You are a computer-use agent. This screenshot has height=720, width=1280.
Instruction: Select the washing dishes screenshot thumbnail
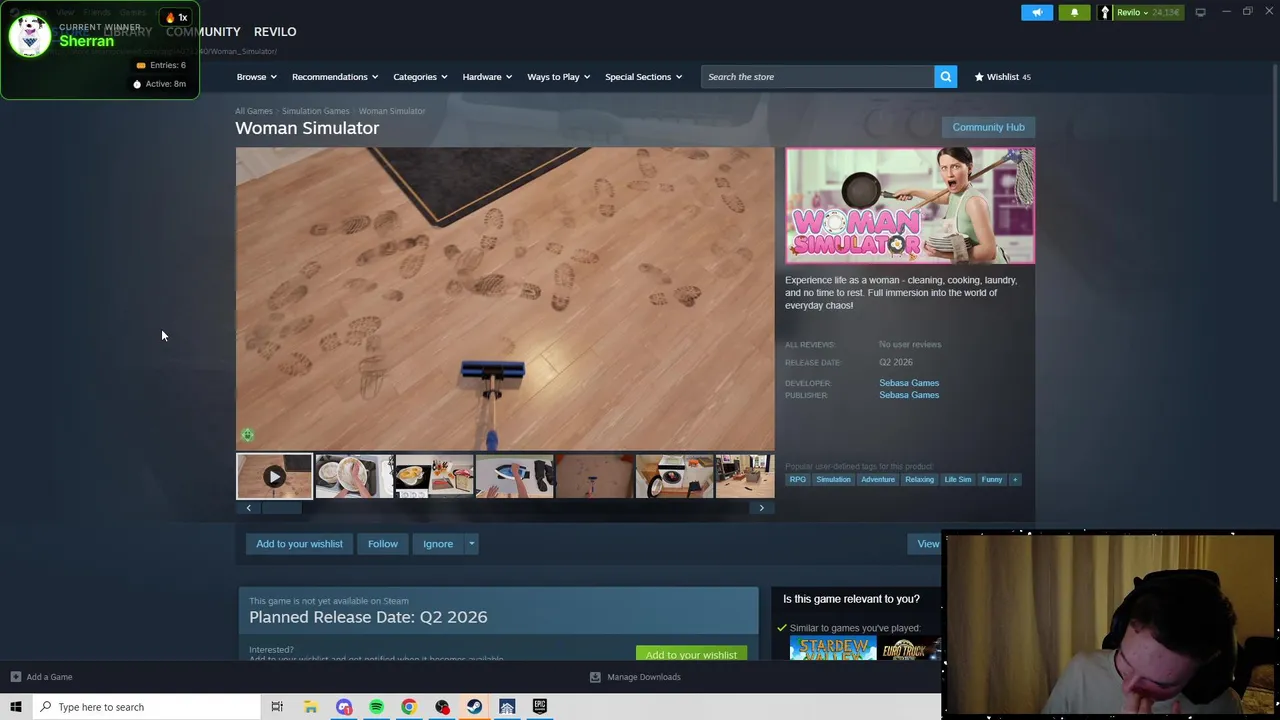[354, 476]
